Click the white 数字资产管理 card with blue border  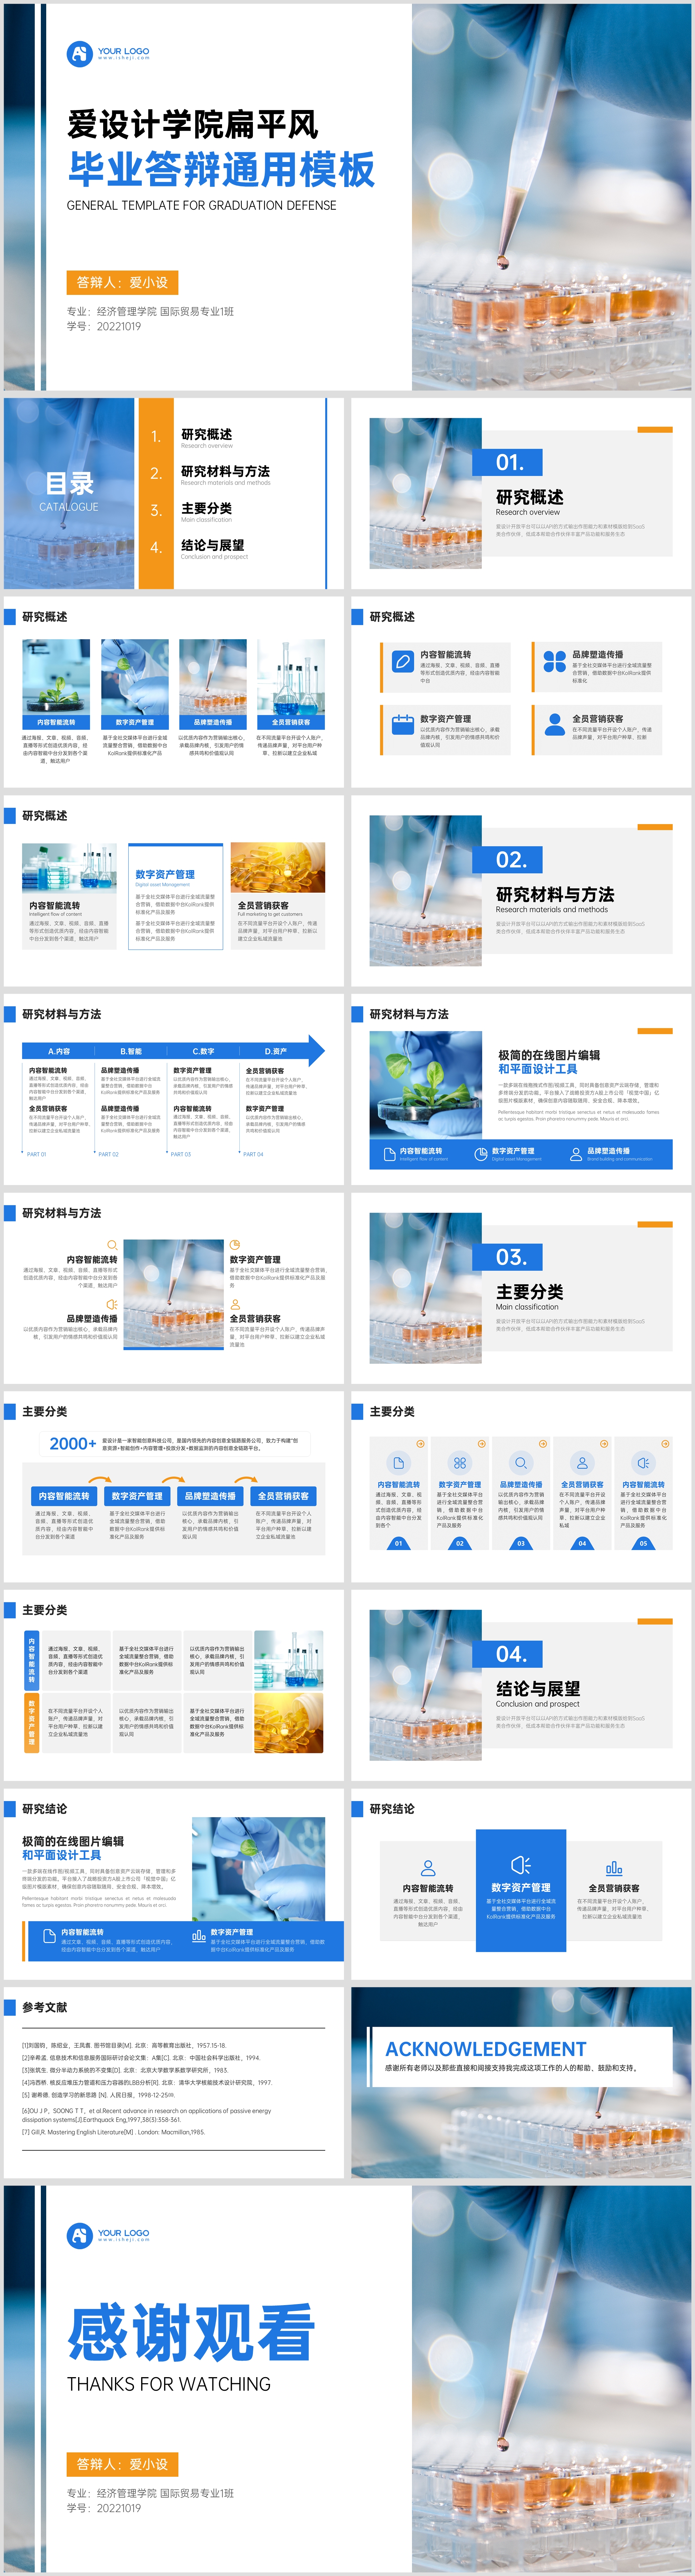pos(175,896)
